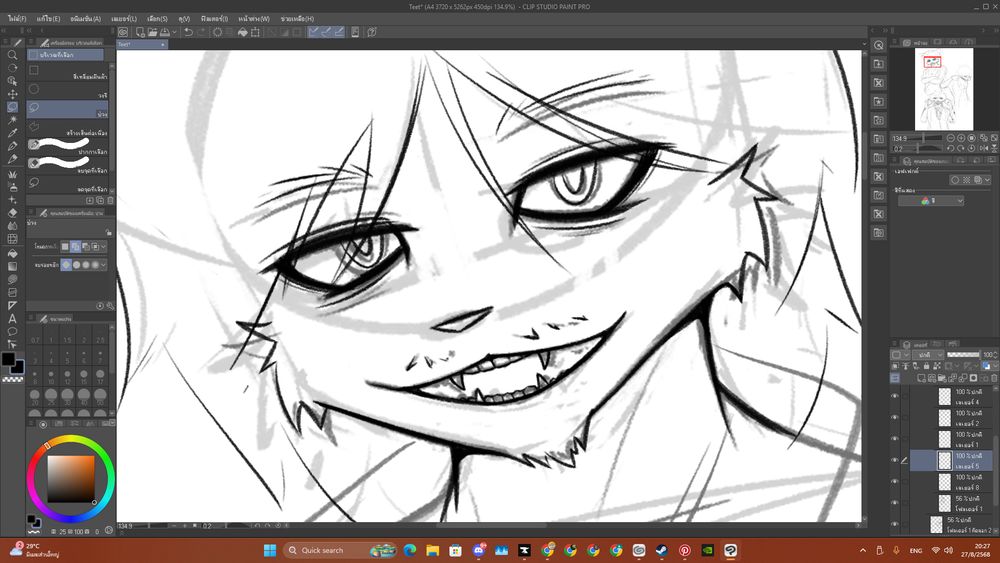This screenshot has width=1000, height=563.
Task: Open the เลือก(S) Select menu
Action: click(158, 18)
